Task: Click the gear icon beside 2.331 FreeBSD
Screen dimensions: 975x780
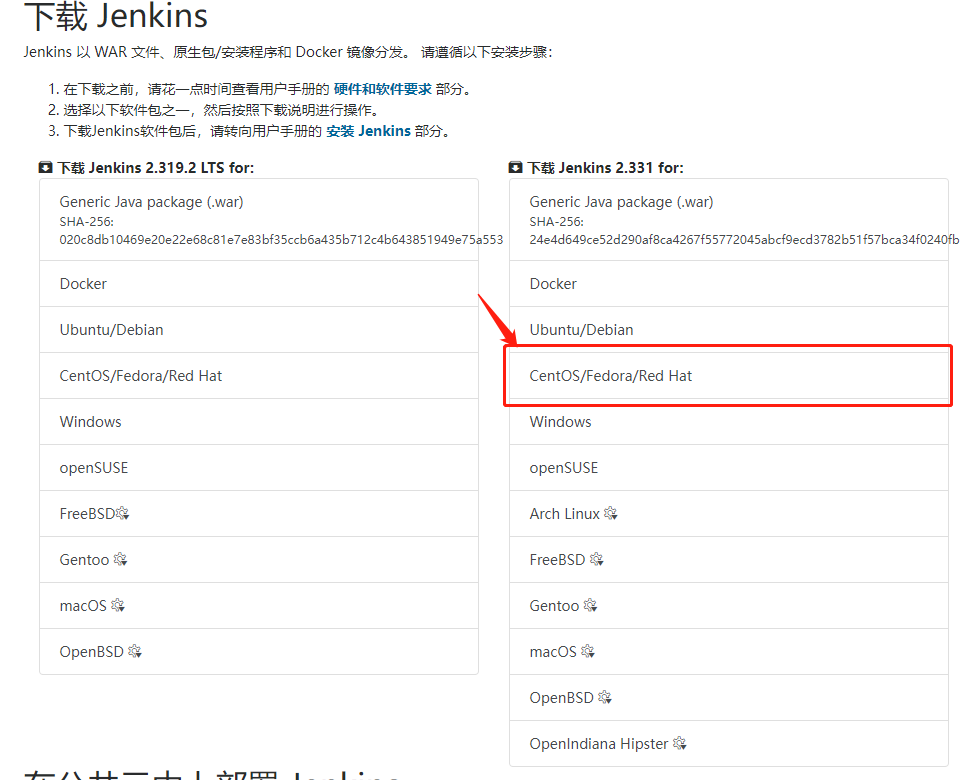Action: pos(596,559)
